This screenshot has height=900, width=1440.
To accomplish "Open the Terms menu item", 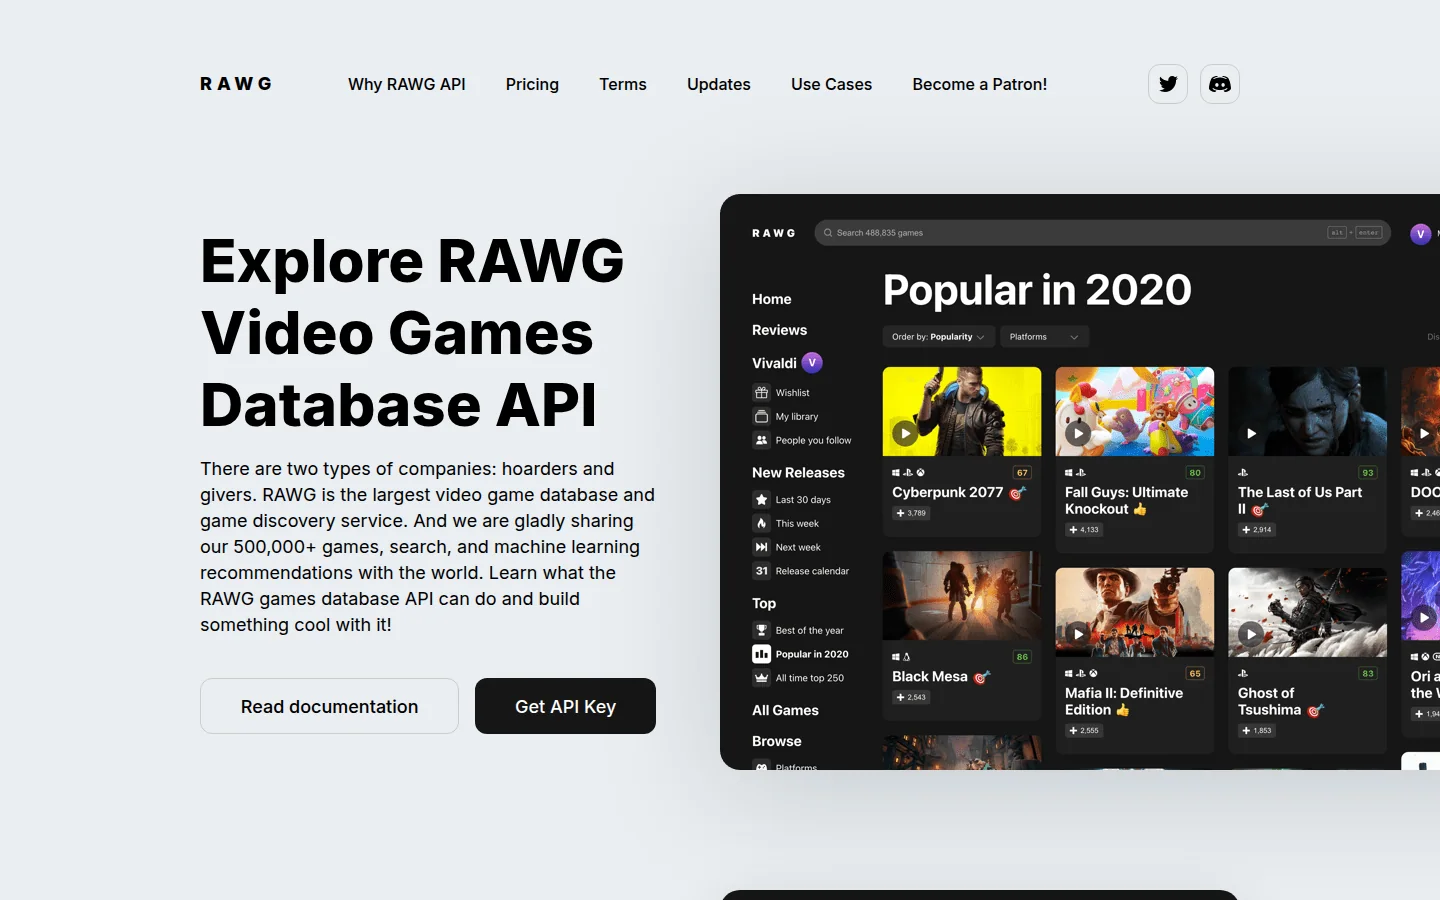I will point(623,84).
